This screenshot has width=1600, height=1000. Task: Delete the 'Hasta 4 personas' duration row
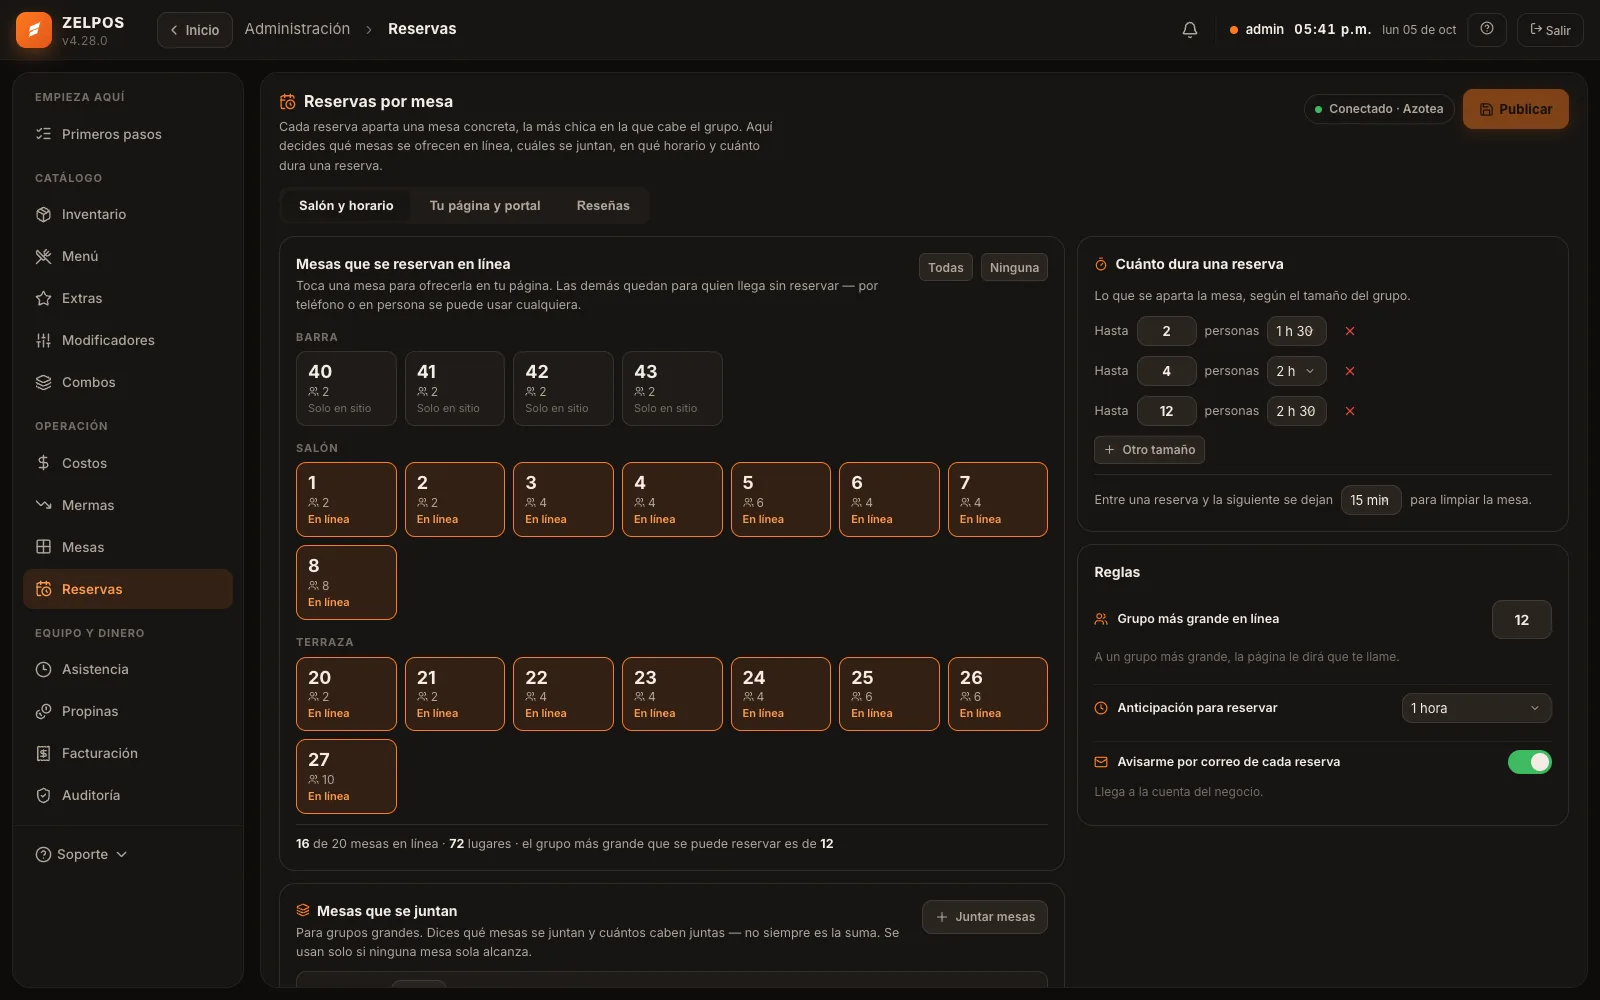[x=1350, y=371]
